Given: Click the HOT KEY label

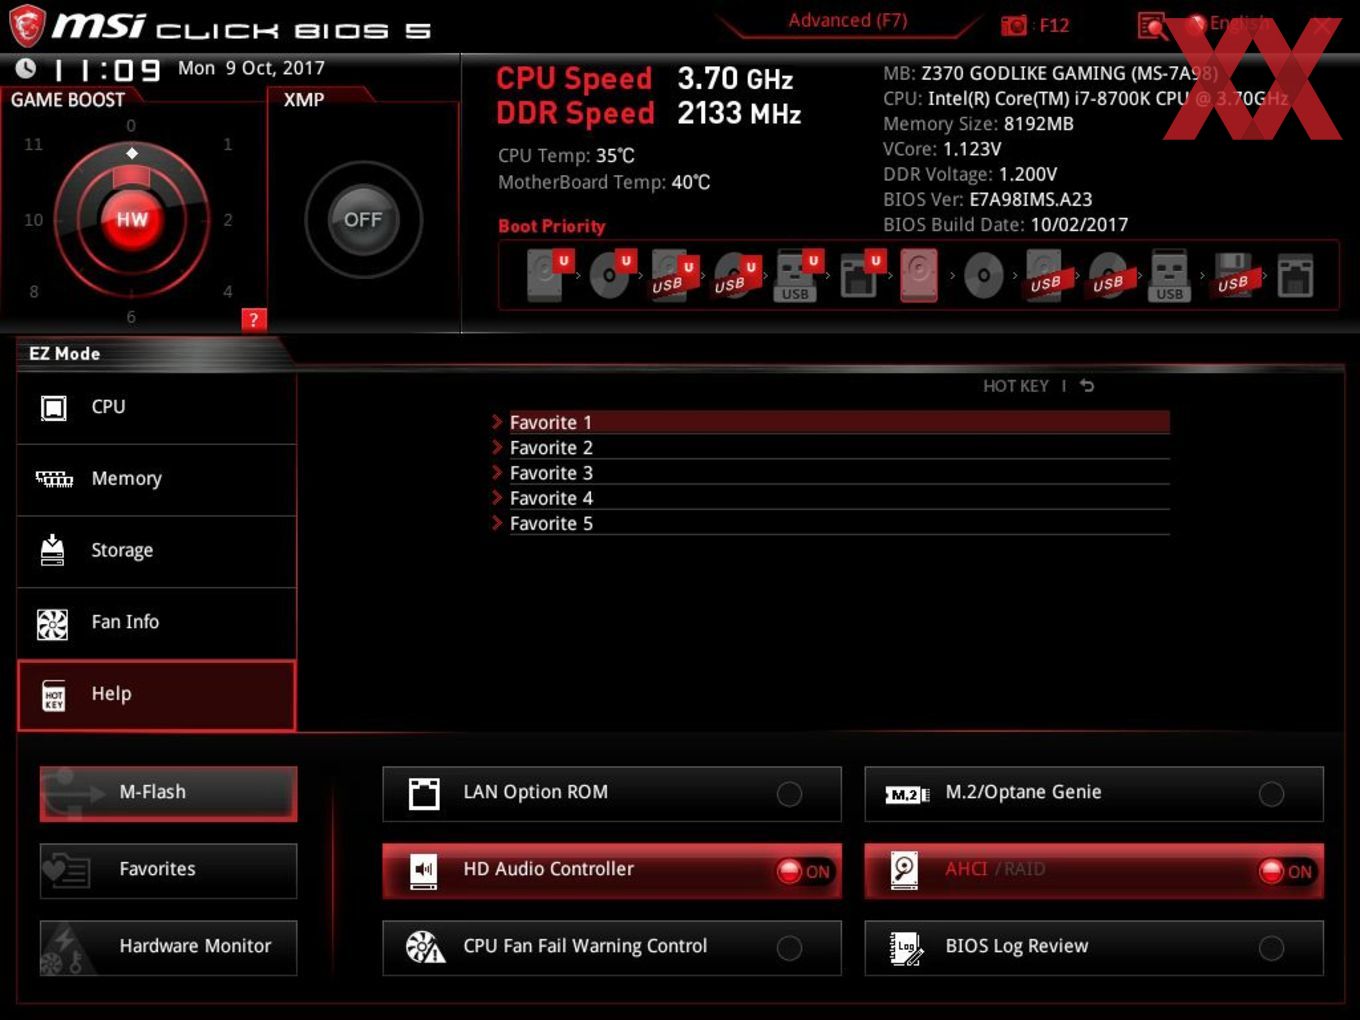Looking at the screenshot, I should tap(1015, 386).
